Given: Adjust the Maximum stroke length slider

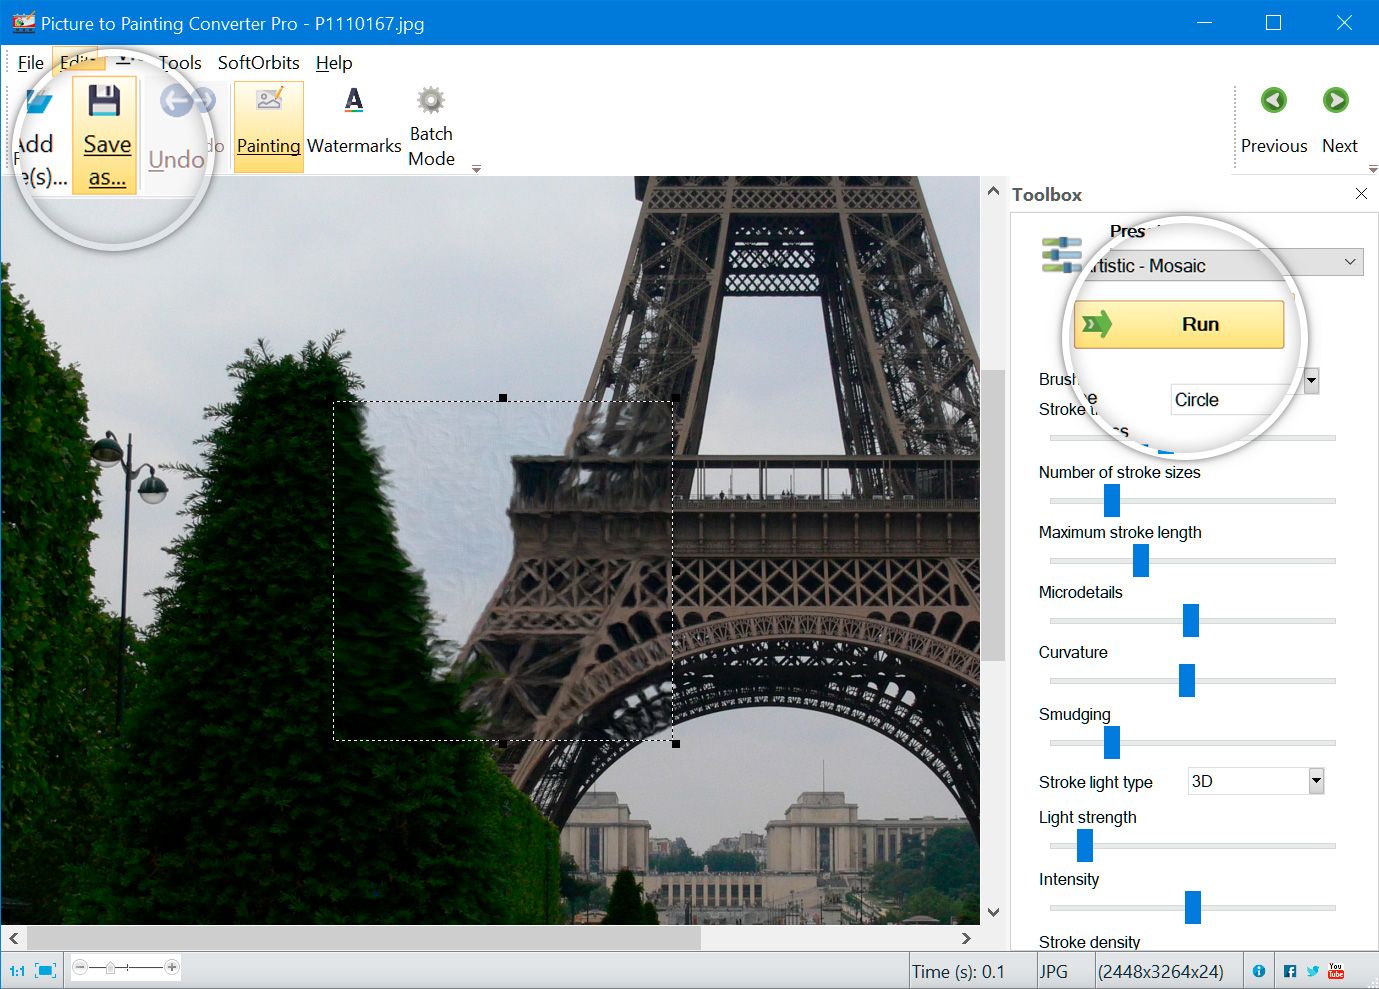Looking at the screenshot, I should [1140, 560].
